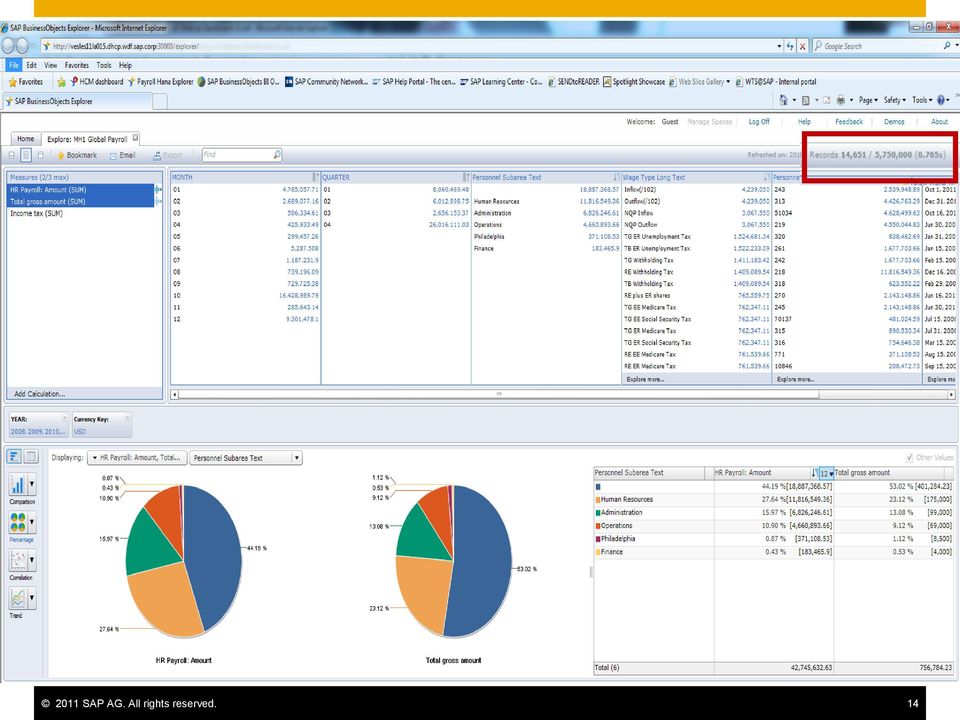This screenshot has height=720, width=960.
Task: Open the View menu
Action: (x=50, y=65)
